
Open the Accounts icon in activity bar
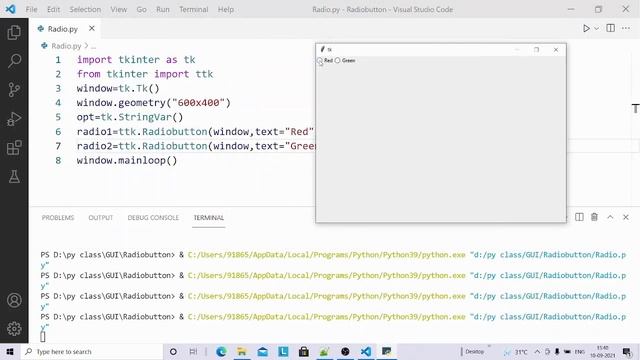coord(14,300)
